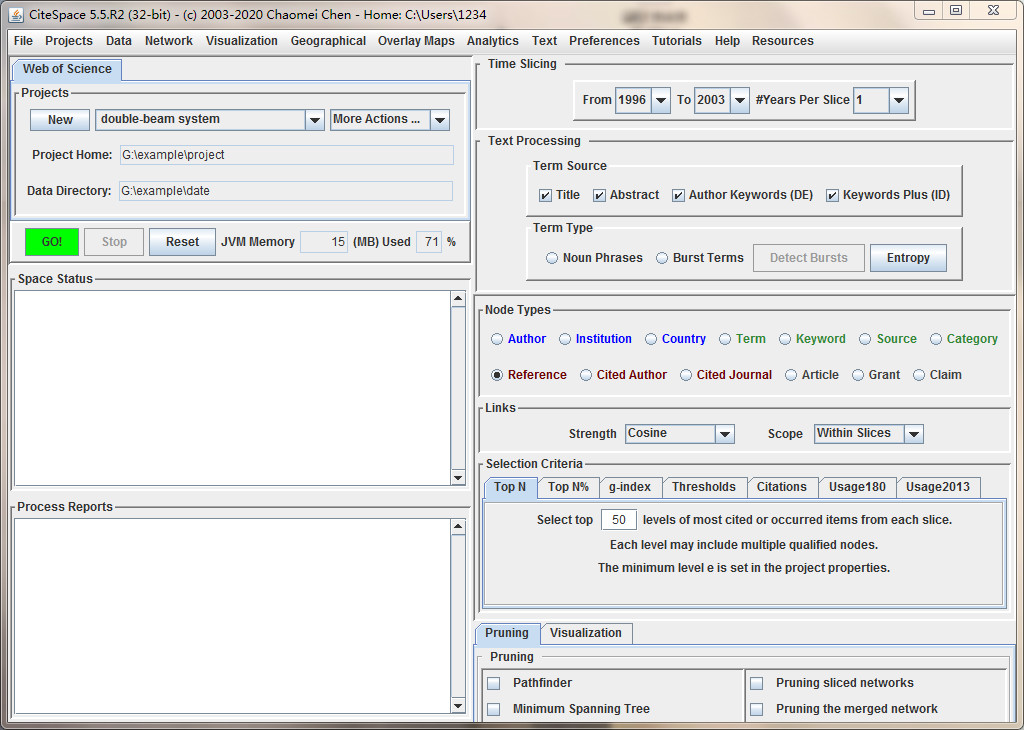Open the Preferences menu
Image resolution: width=1024 pixels, height=730 pixels.
click(x=604, y=40)
